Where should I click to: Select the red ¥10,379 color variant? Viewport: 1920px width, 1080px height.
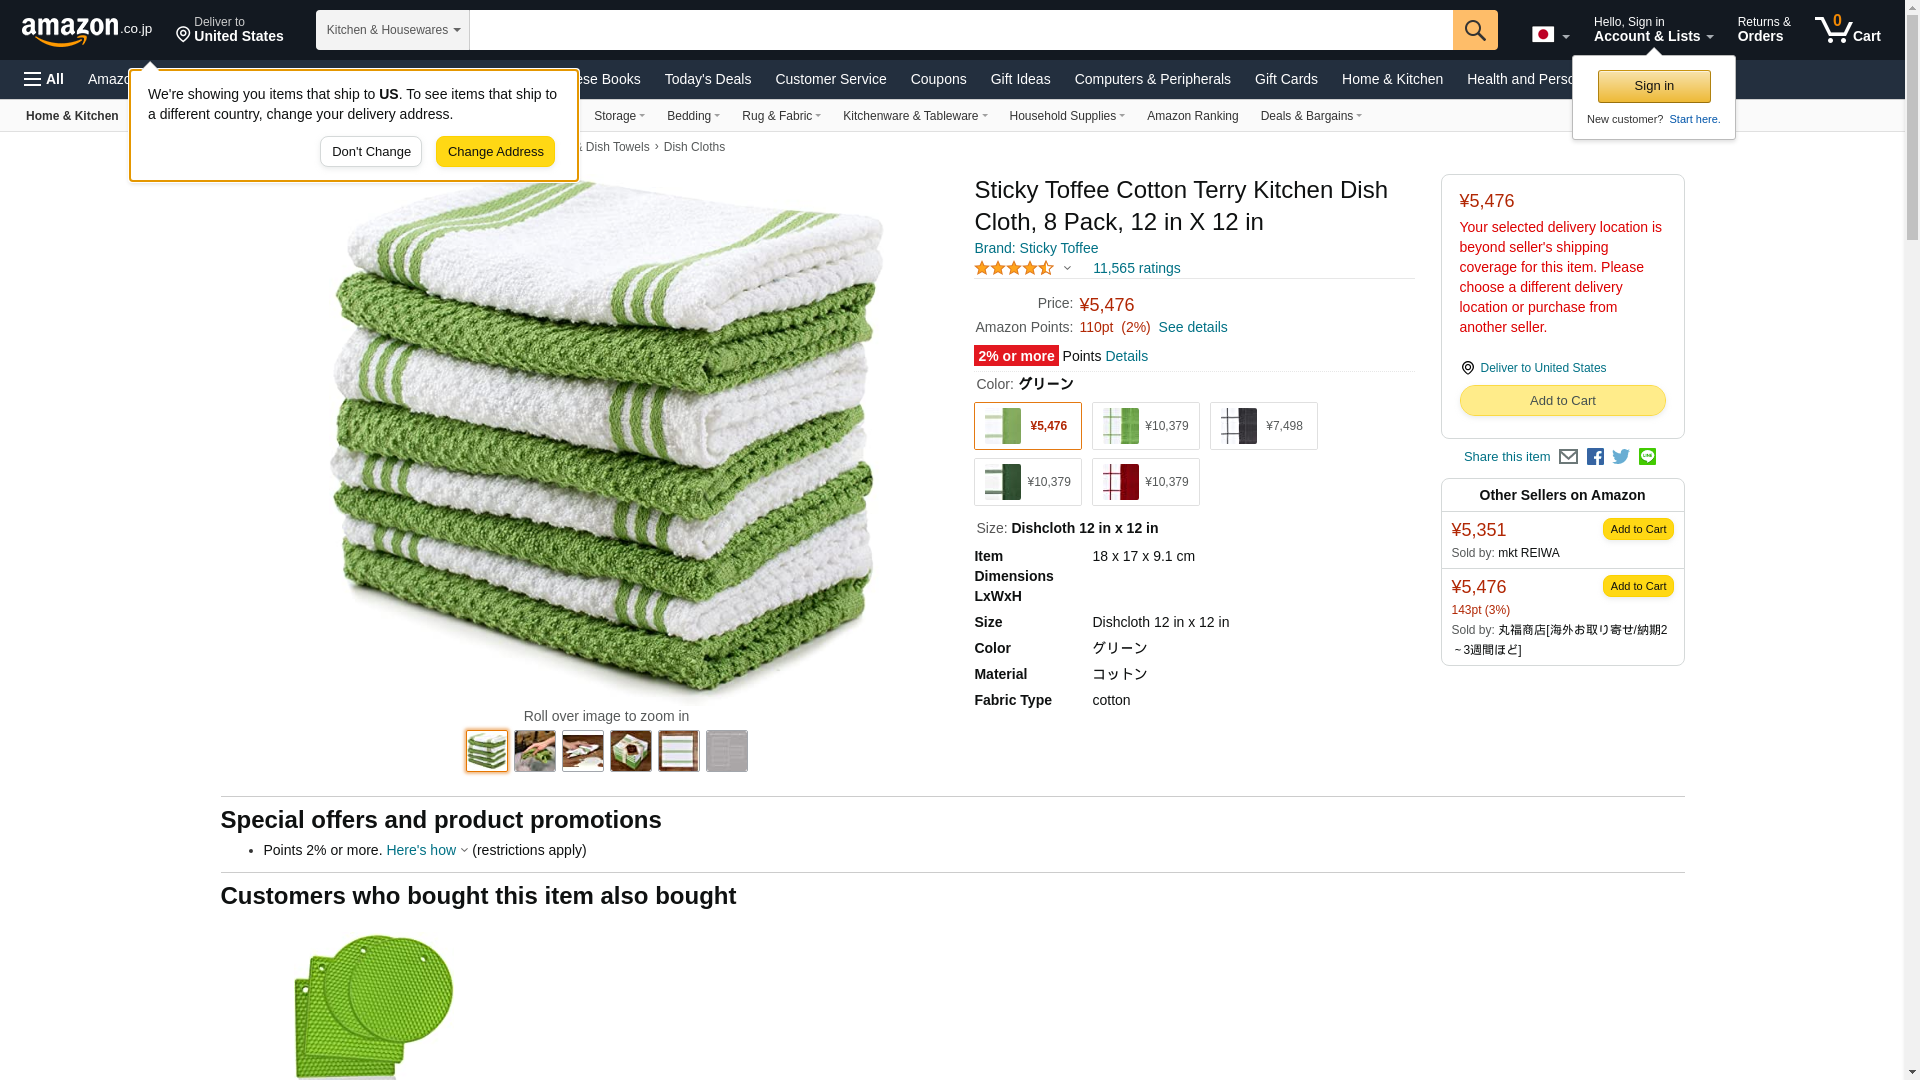click(1145, 482)
